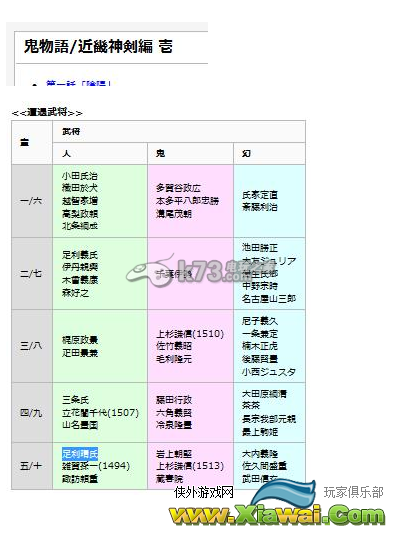Screen dimensions: 397x544
Task: Select 上杉謙信(1510)
Action: [190, 333]
